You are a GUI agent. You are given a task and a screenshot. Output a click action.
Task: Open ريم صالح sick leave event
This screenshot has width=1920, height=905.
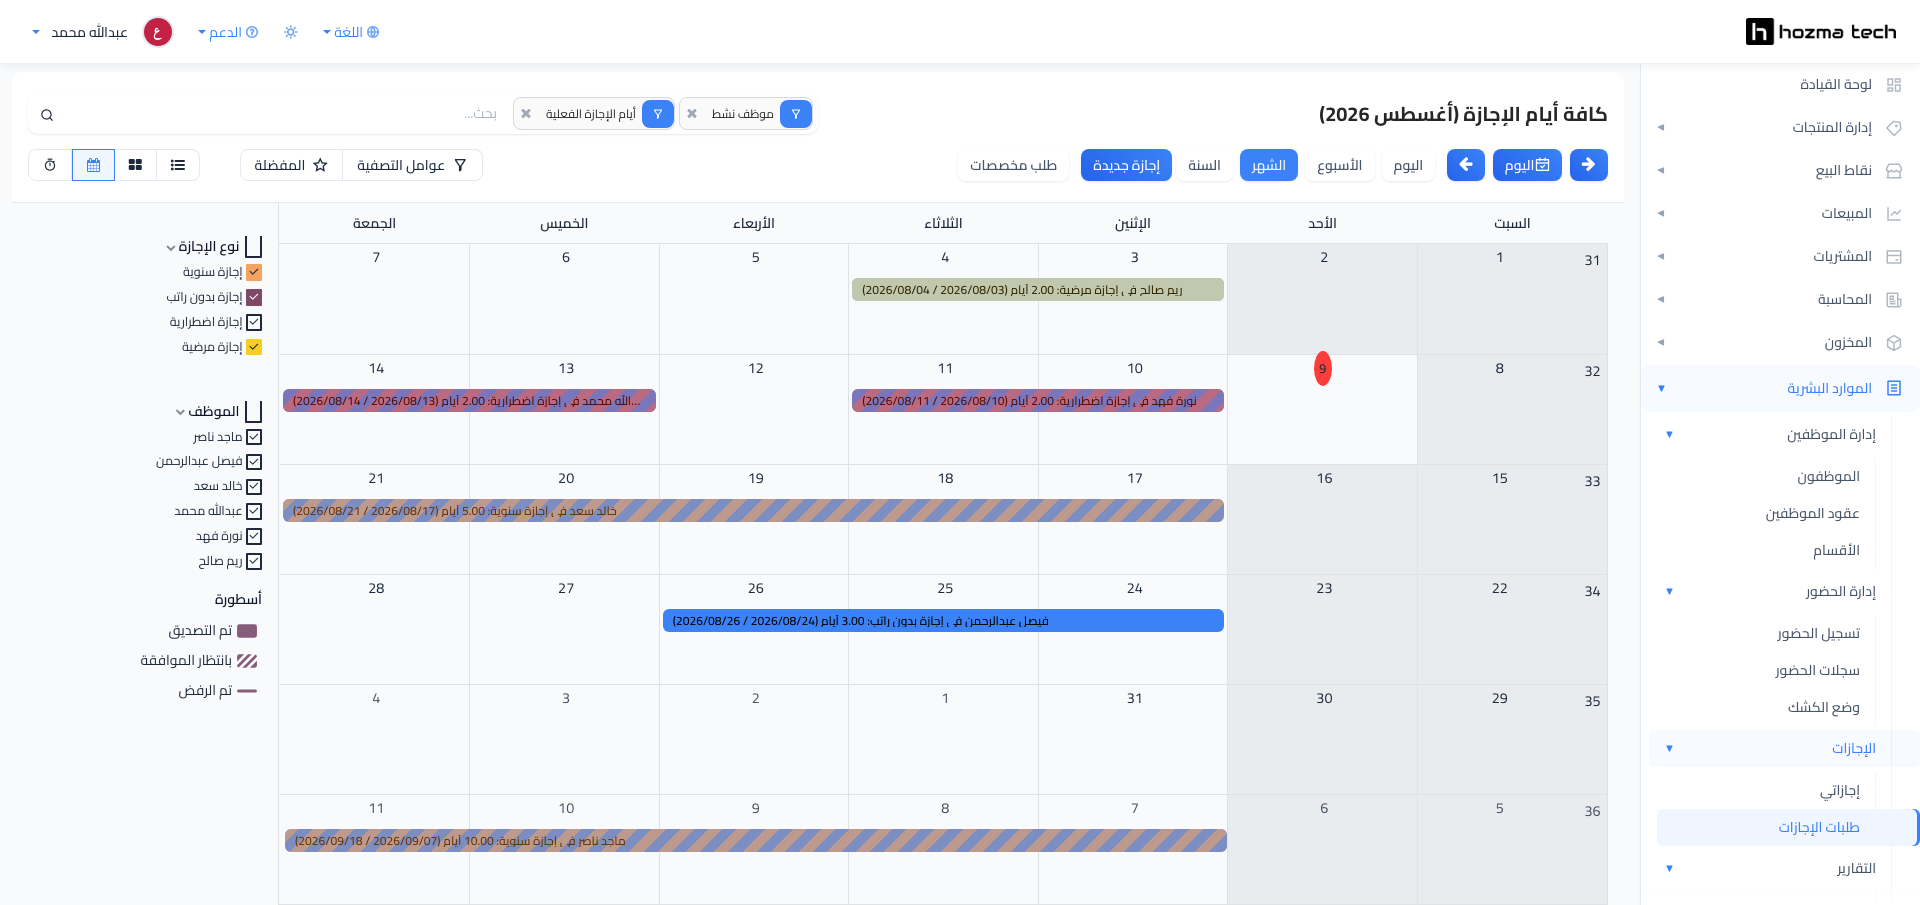[x=1037, y=290]
